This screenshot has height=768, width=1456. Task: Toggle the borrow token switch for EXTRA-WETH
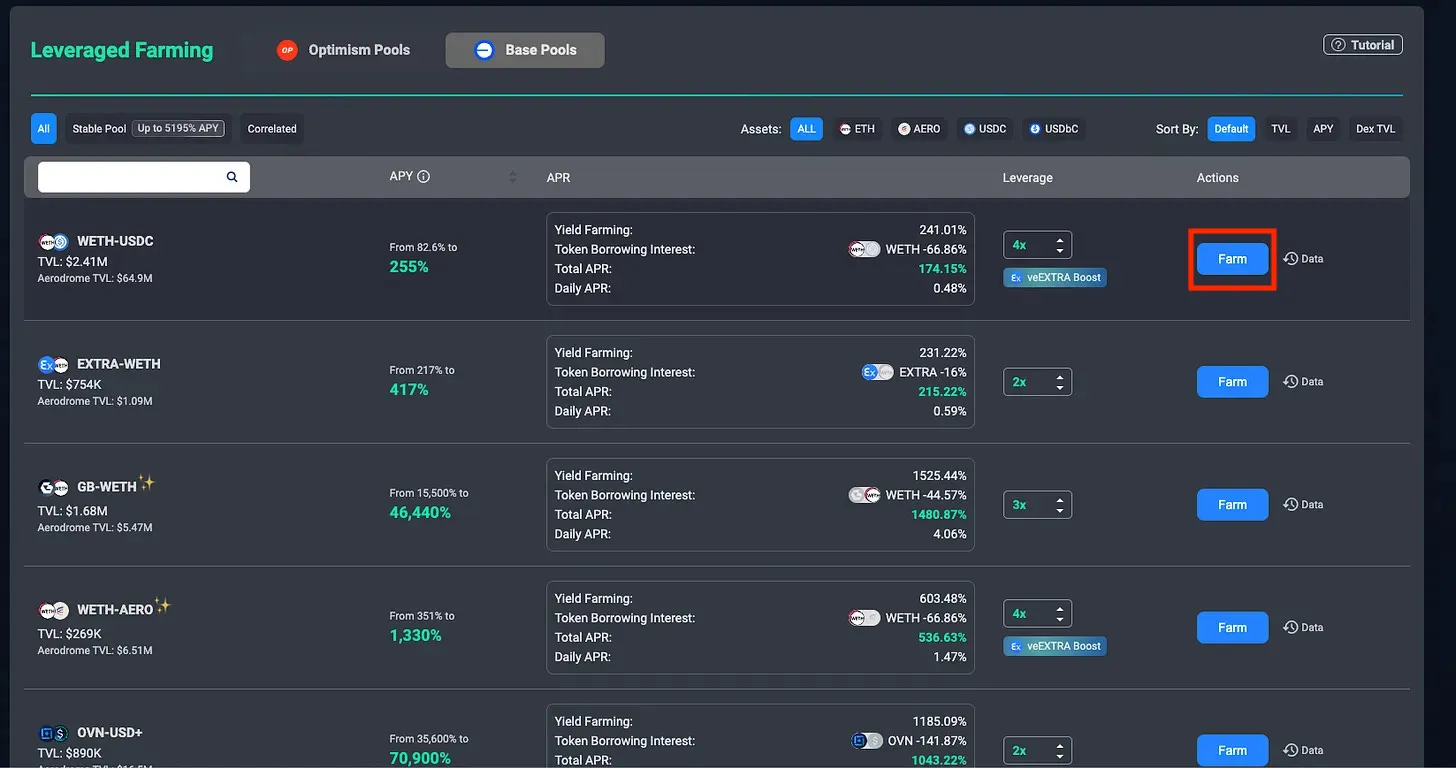878,372
